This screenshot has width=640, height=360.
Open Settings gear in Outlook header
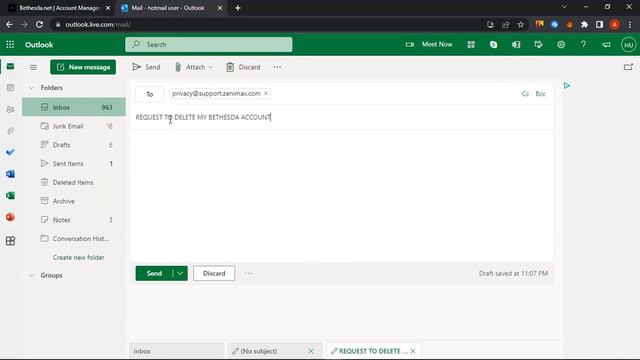tap(561, 44)
